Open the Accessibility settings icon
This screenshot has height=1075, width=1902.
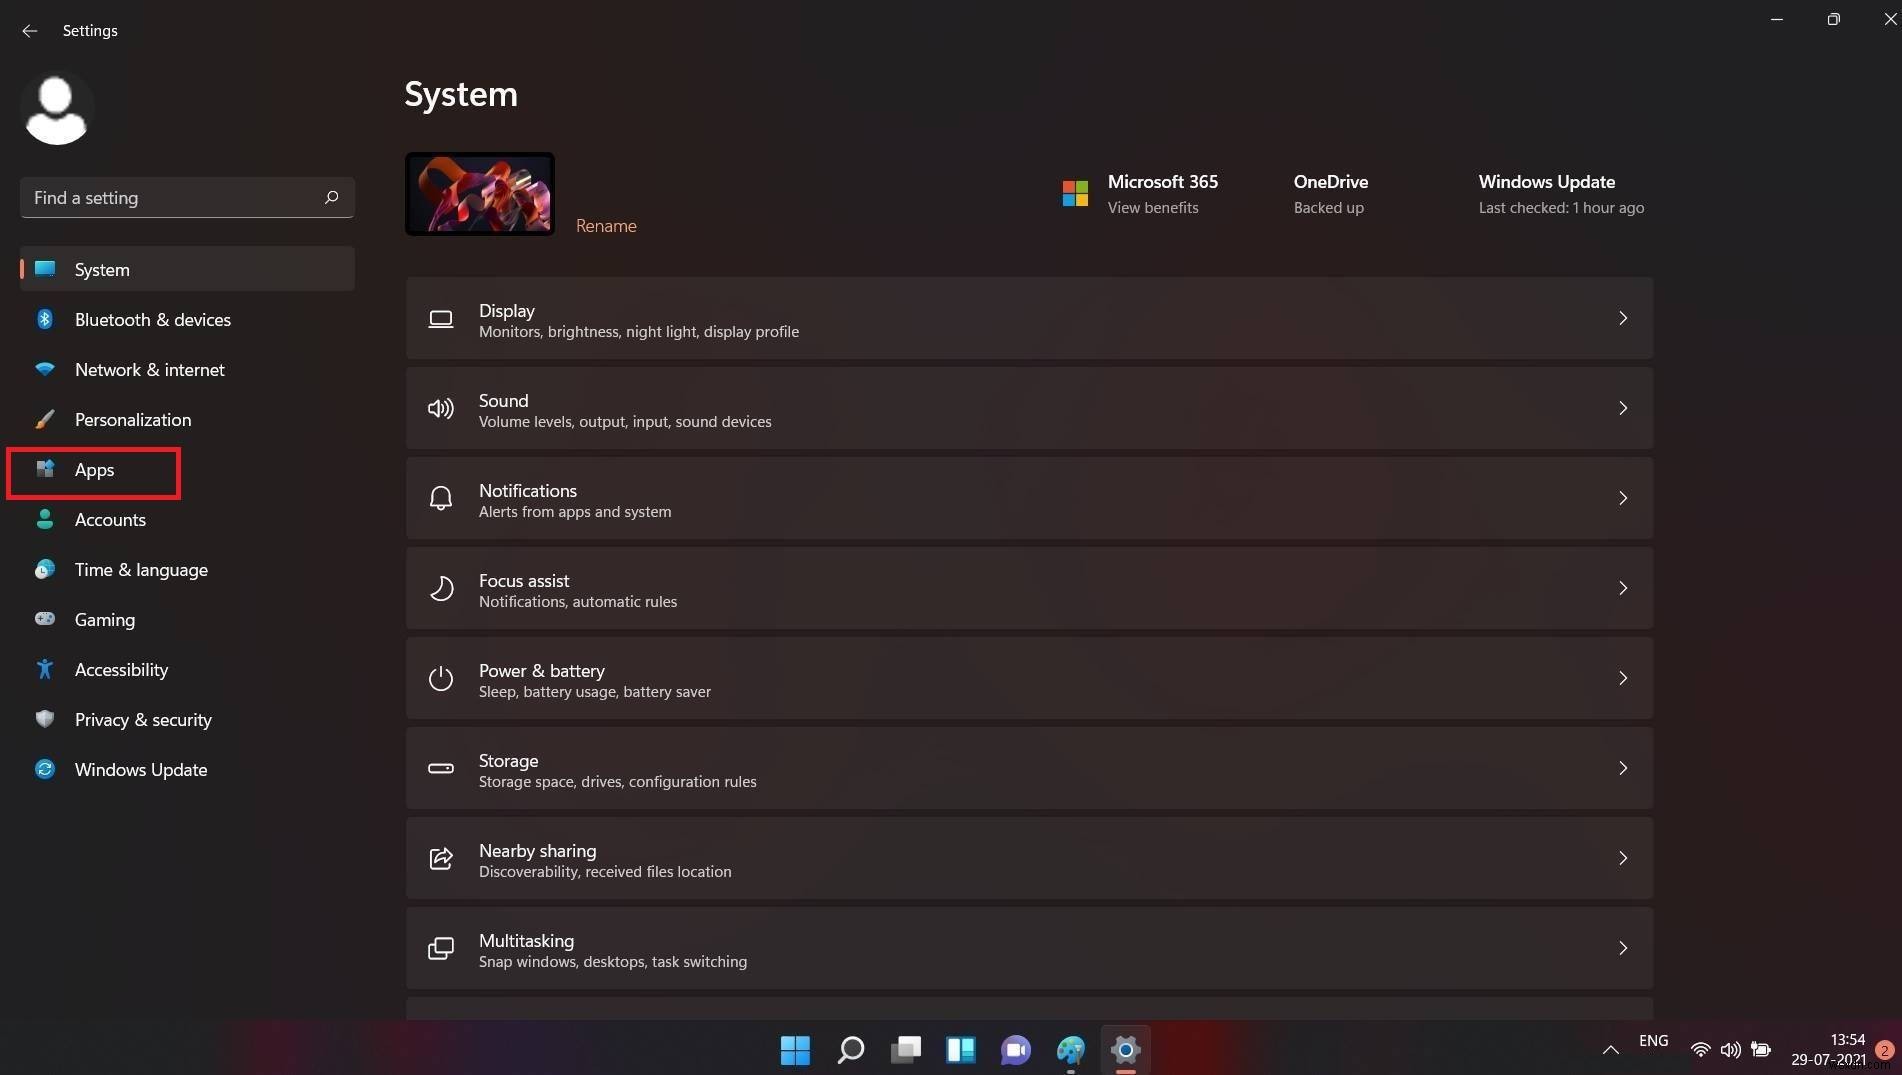tap(45, 669)
